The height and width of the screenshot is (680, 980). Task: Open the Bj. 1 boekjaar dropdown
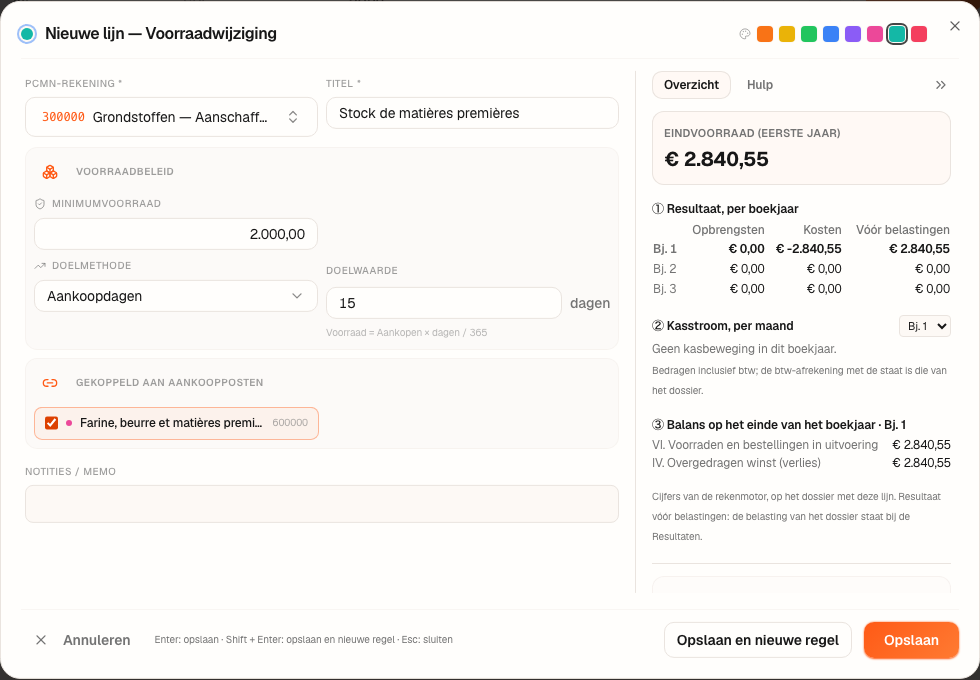click(x=924, y=326)
